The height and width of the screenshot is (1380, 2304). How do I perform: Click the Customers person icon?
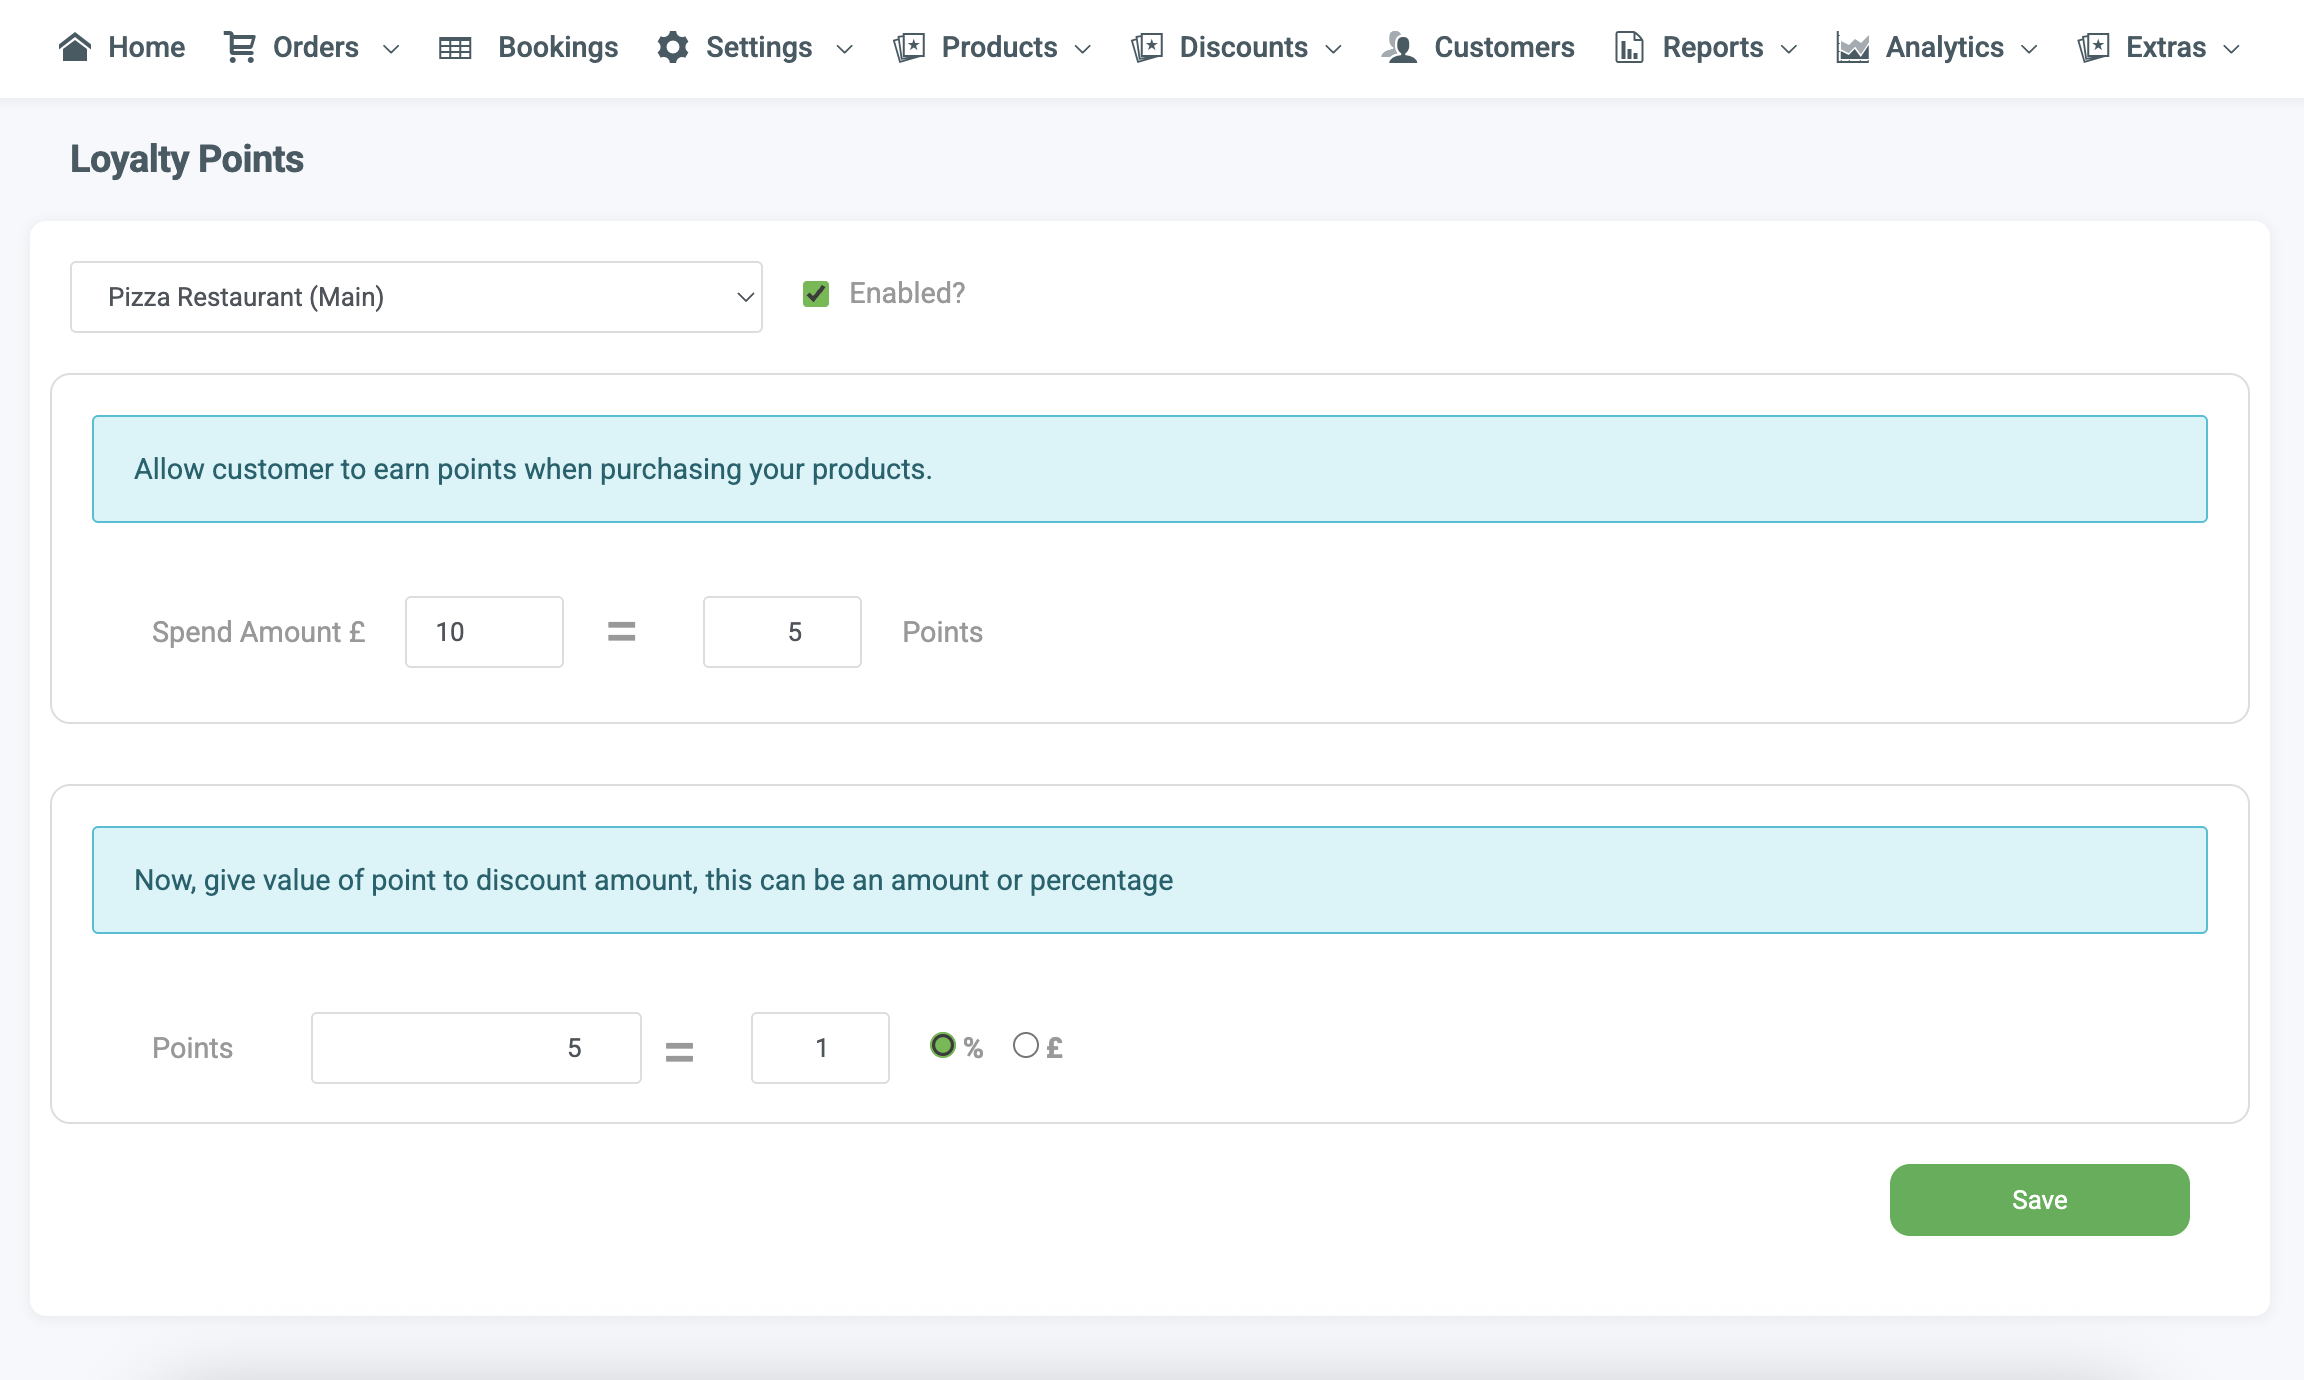point(1400,47)
